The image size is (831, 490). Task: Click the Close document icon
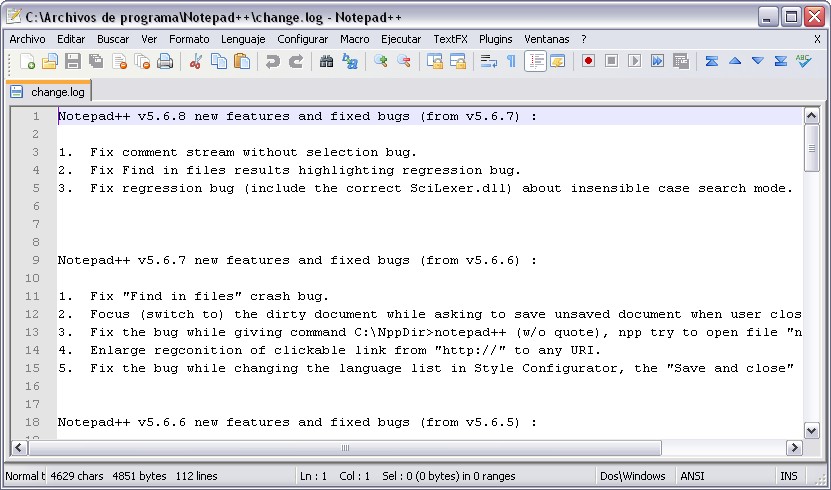point(119,61)
